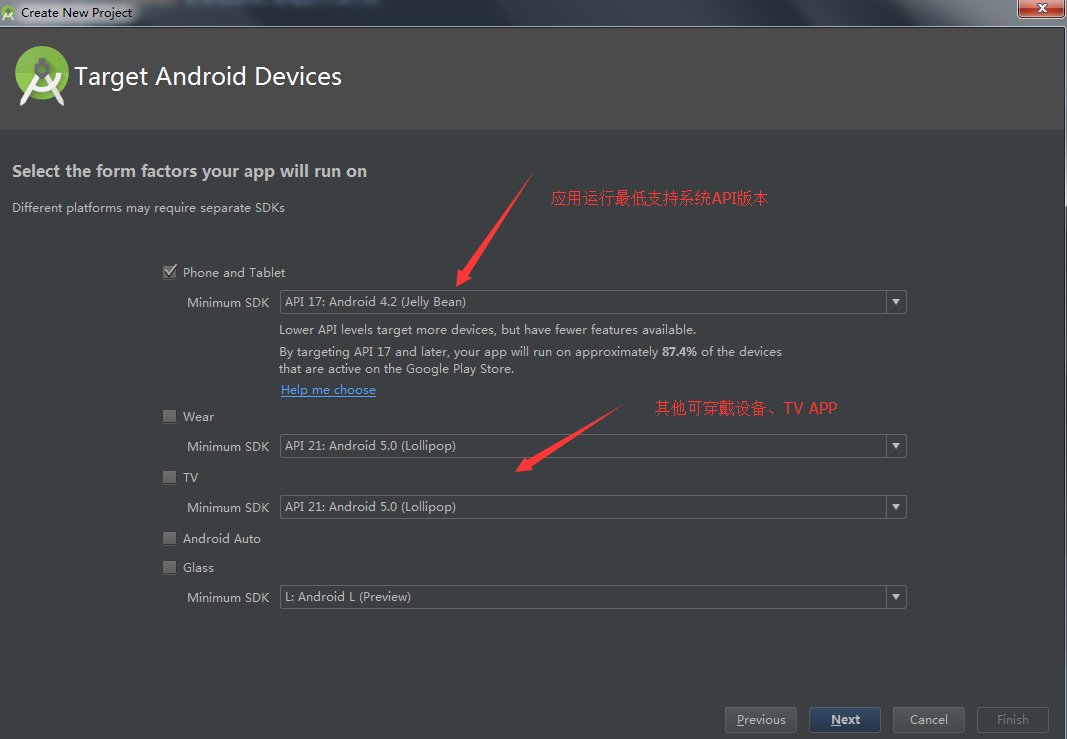Open the Help me choose link
Screen dimensions: 1067x739
click(x=328, y=390)
